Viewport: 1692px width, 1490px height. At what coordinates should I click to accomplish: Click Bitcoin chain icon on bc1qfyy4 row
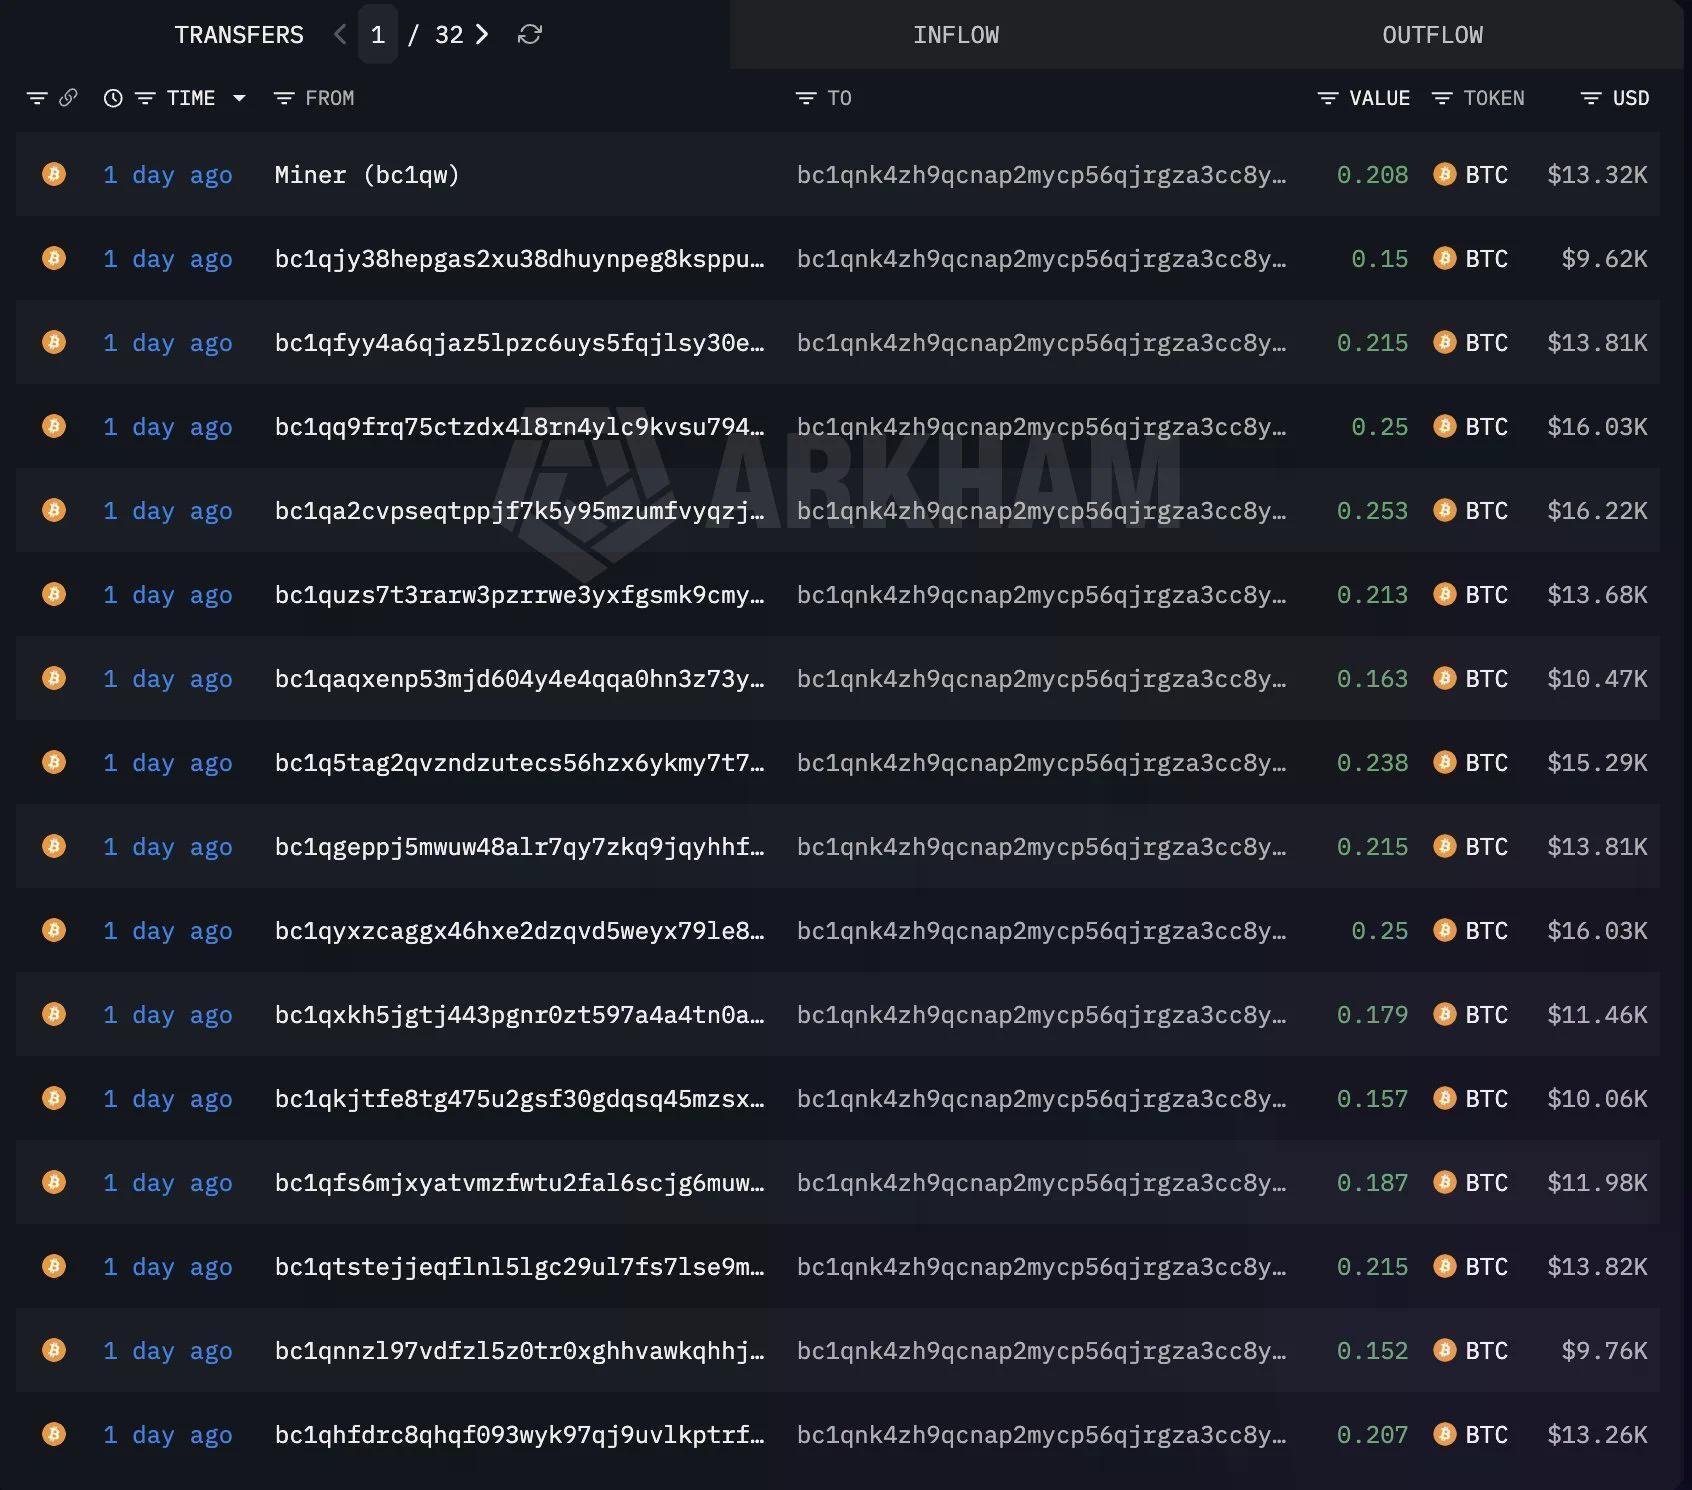coord(54,342)
